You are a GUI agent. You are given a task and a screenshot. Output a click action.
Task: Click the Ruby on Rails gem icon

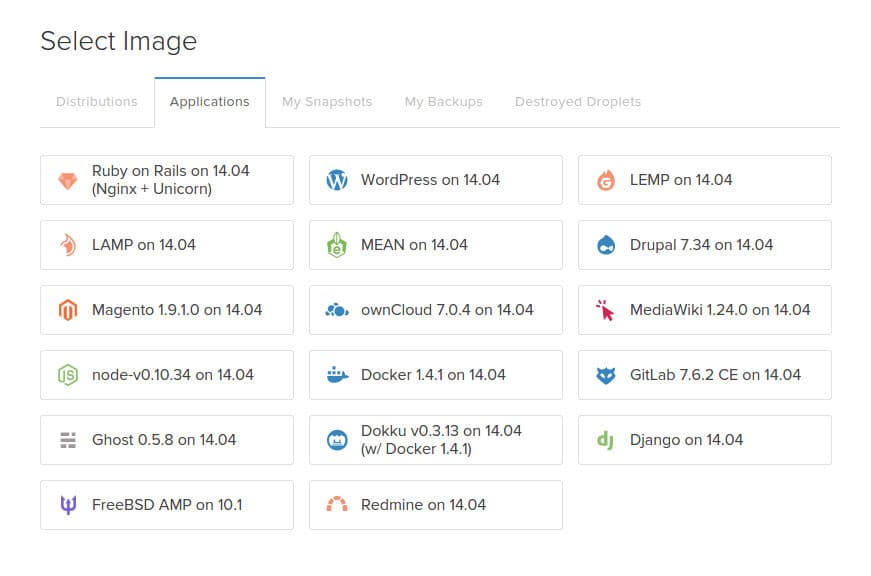68,181
